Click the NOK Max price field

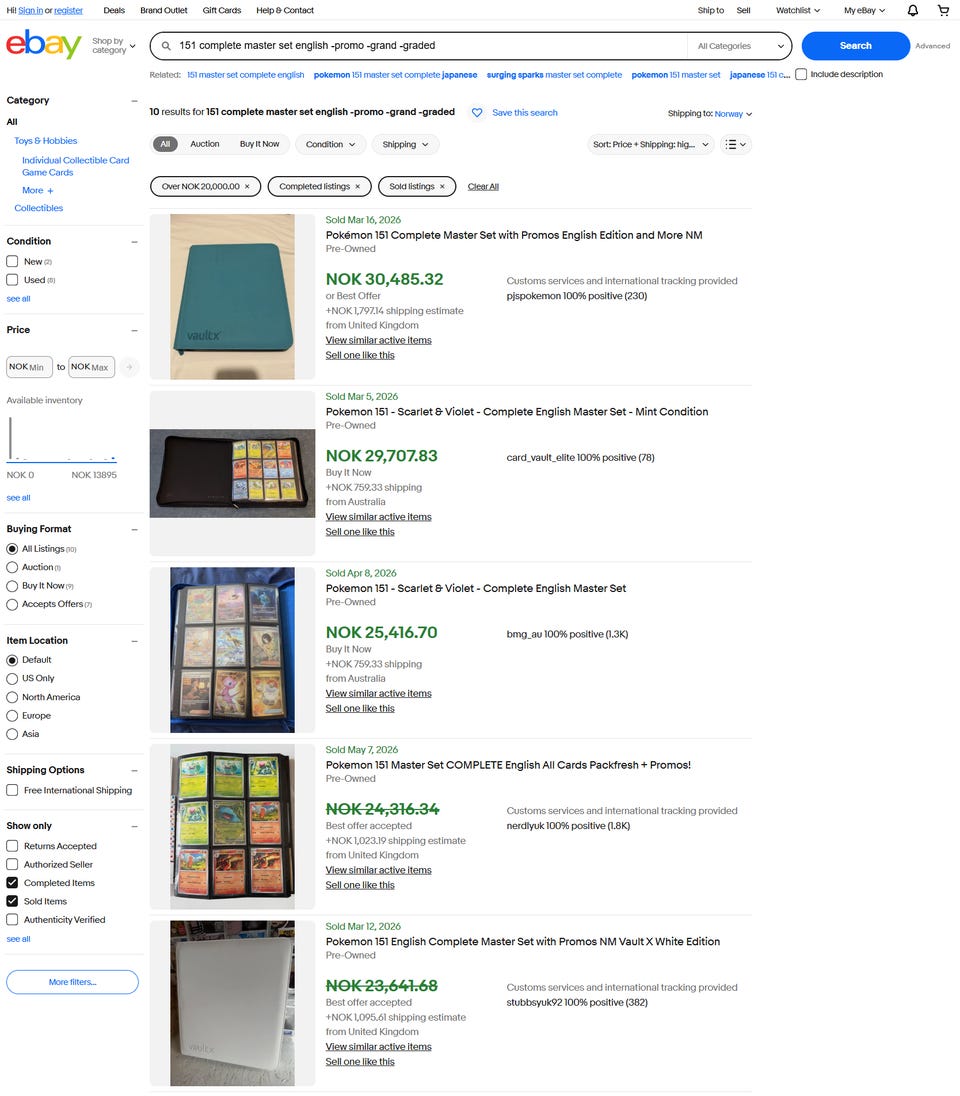92,367
